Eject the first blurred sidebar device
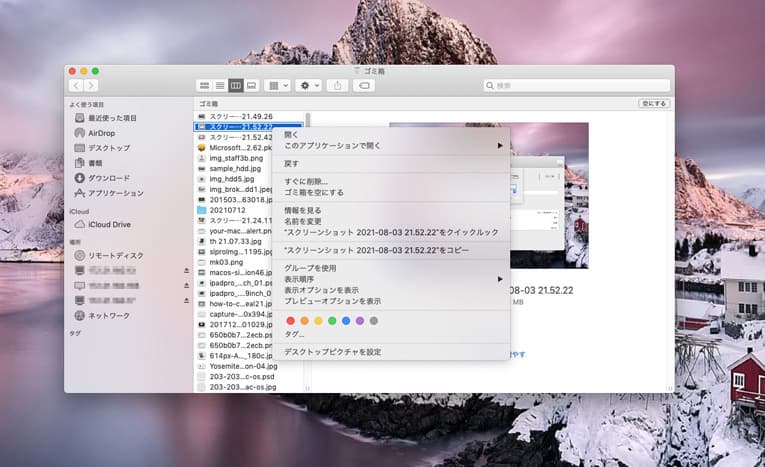765x467 pixels. coord(185,271)
